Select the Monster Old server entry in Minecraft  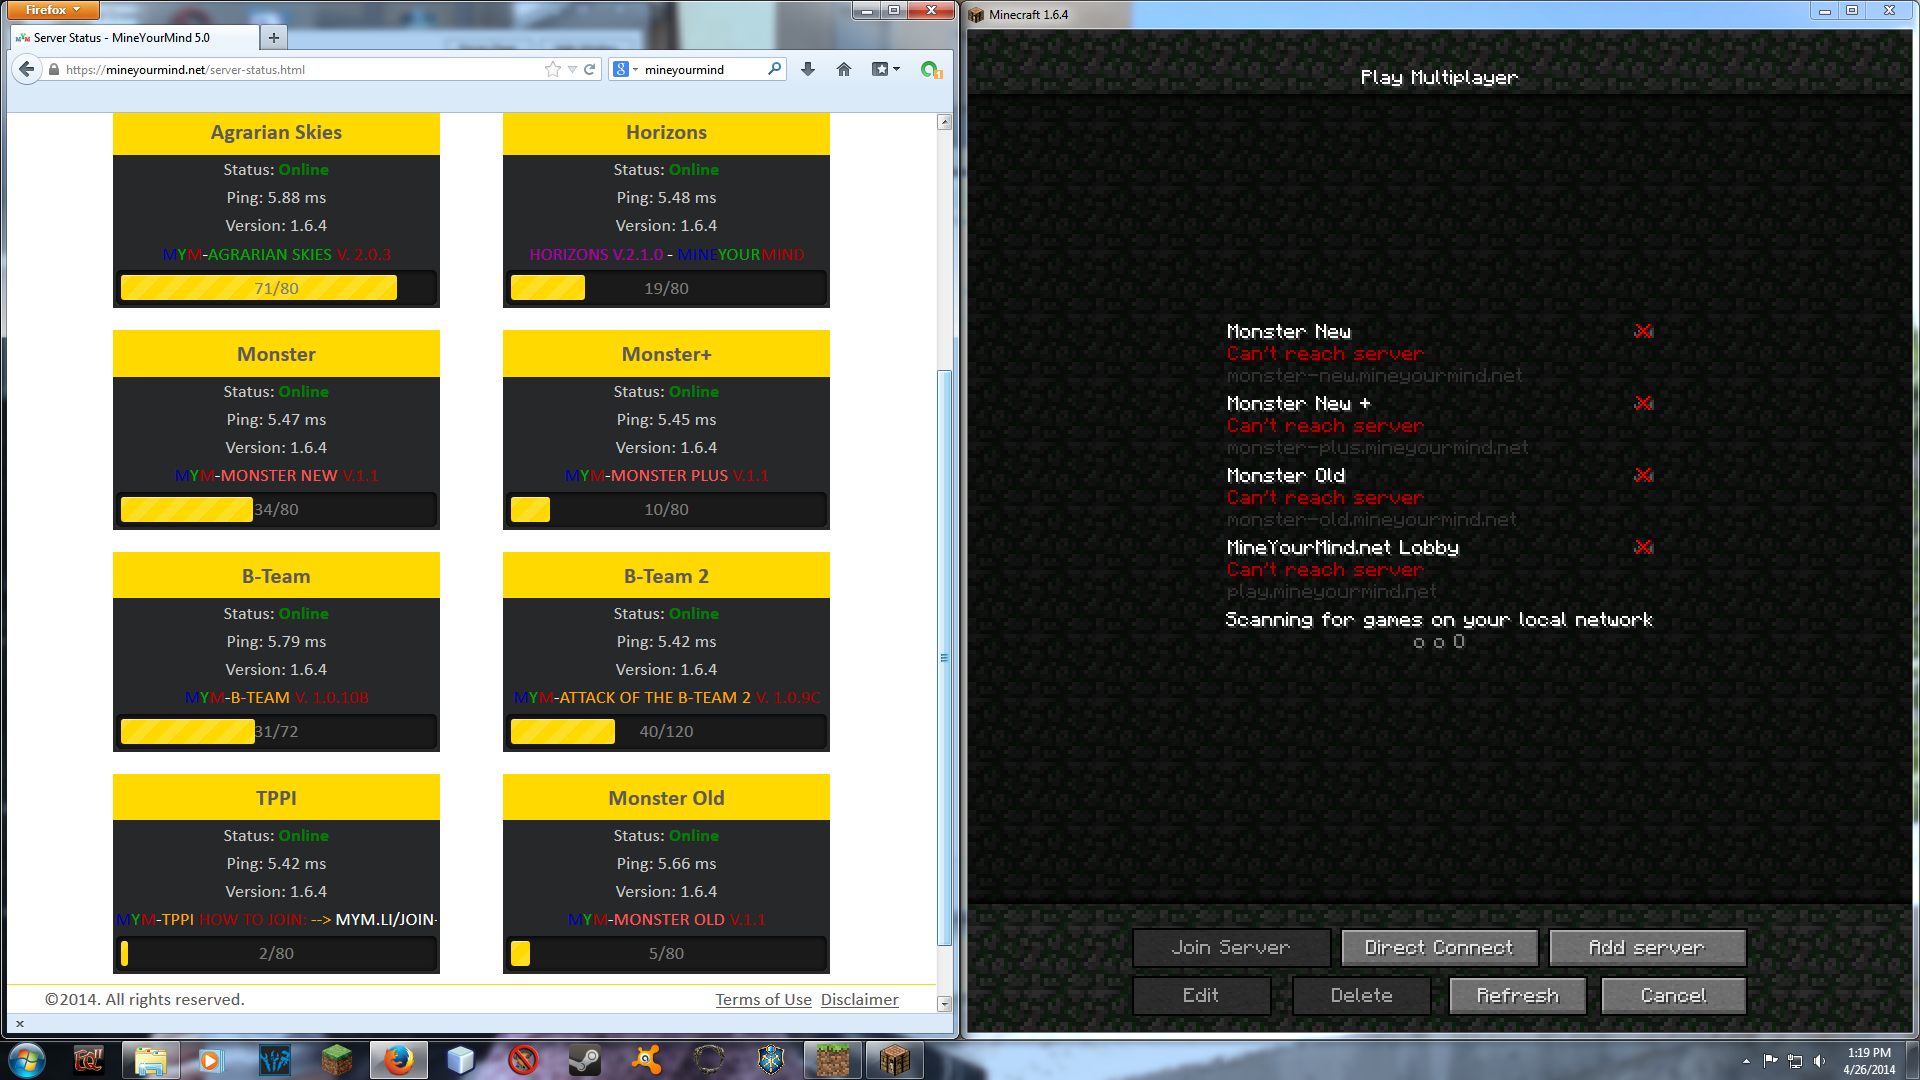pyautogui.click(x=1439, y=497)
